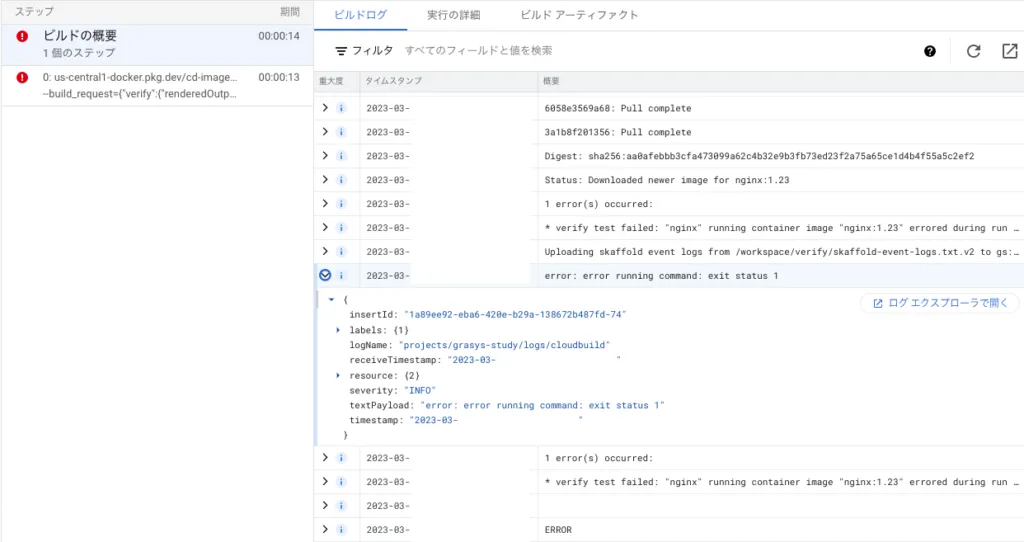Expand the Status Downloaded newer image row
This screenshot has height=542, width=1024.
click(325, 180)
